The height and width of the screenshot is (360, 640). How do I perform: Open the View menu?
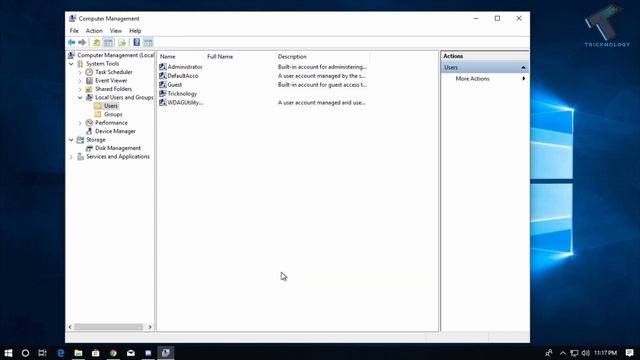pyautogui.click(x=116, y=31)
